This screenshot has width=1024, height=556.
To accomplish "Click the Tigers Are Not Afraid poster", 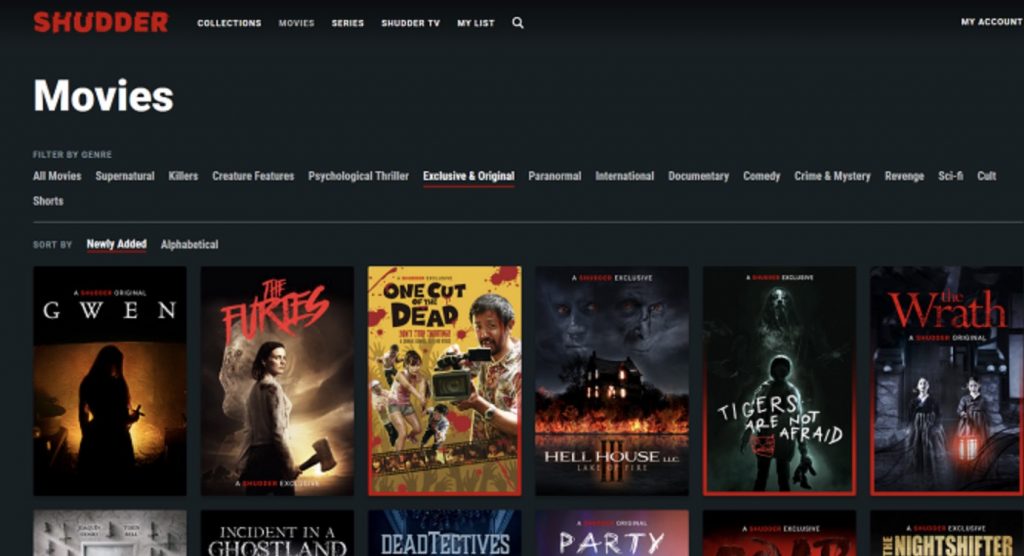I will [x=779, y=380].
